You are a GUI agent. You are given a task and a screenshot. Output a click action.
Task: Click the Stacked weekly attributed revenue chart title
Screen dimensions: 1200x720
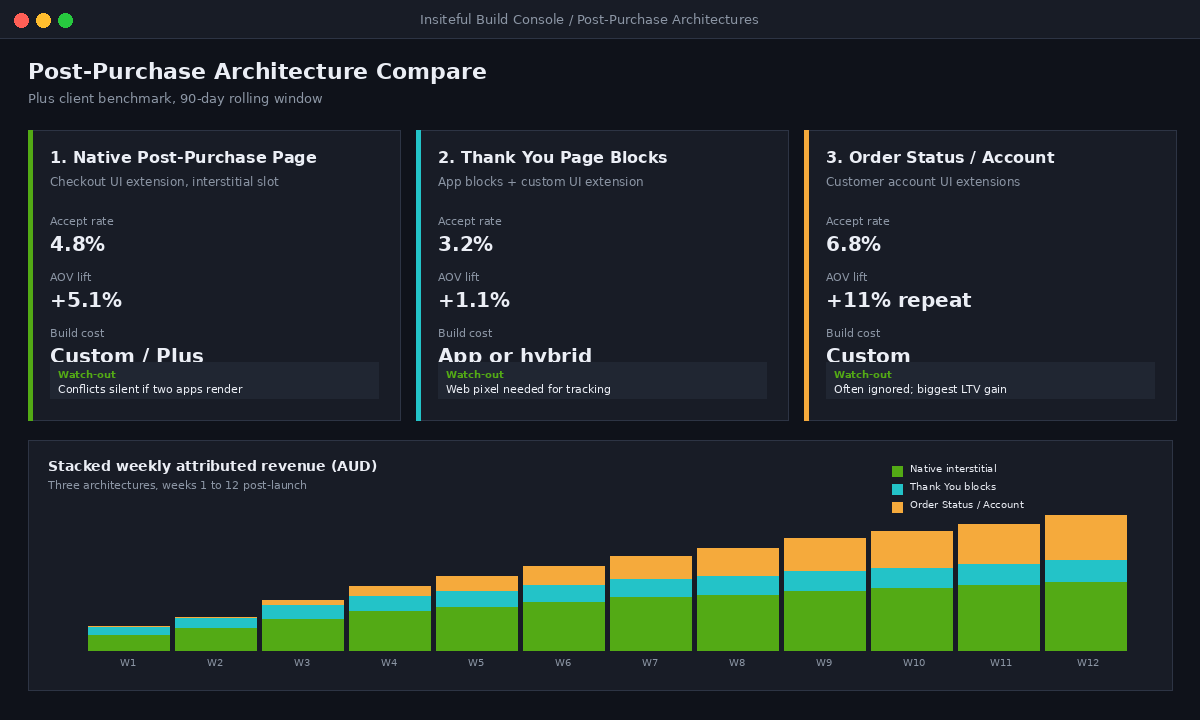[212, 466]
